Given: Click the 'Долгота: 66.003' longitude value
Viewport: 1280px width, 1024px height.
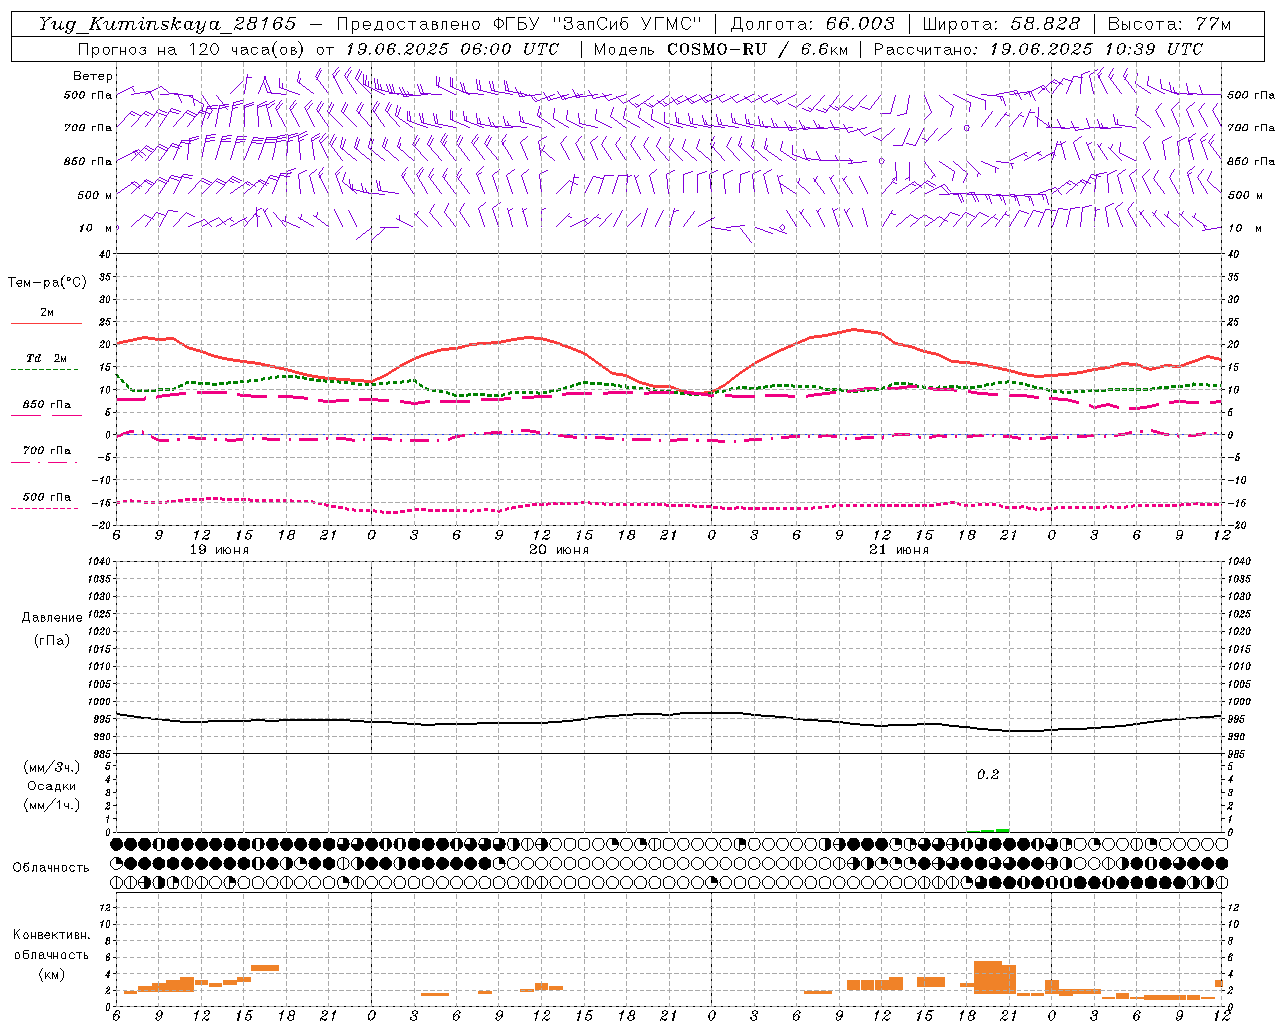Looking at the screenshot, I should click(x=812, y=24).
